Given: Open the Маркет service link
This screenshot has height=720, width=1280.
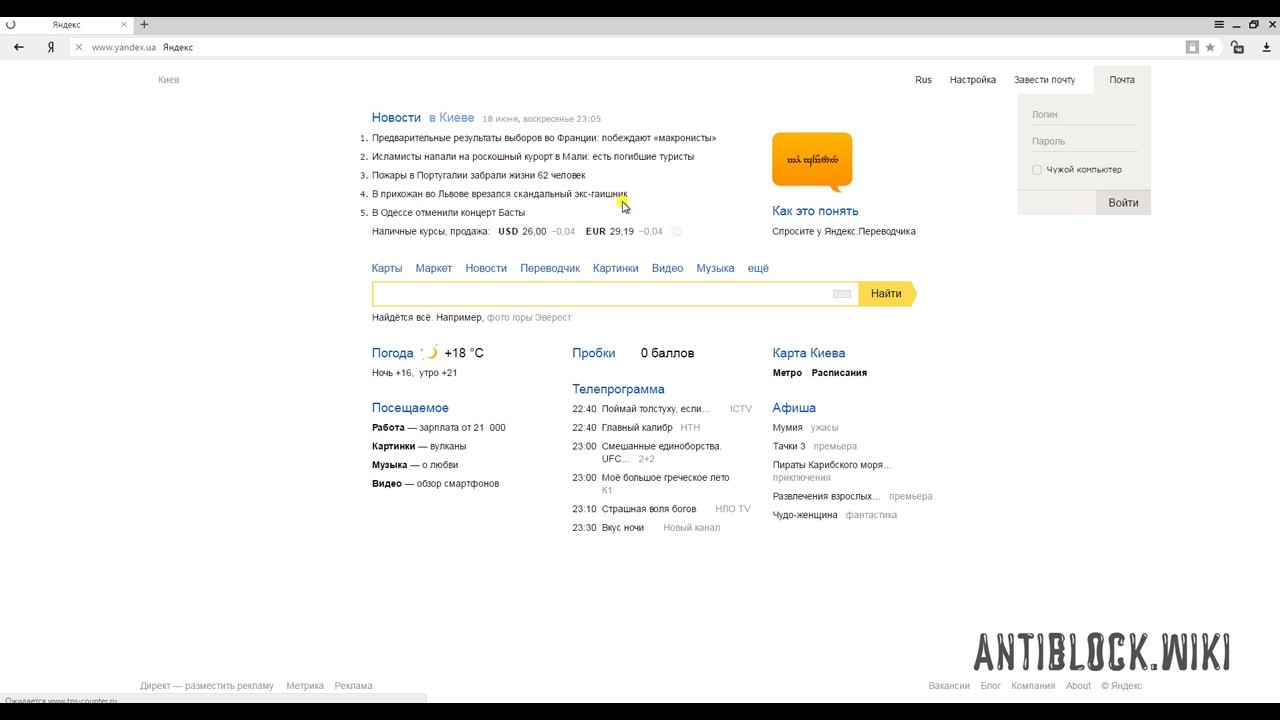Looking at the screenshot, I should coord(434,268).
